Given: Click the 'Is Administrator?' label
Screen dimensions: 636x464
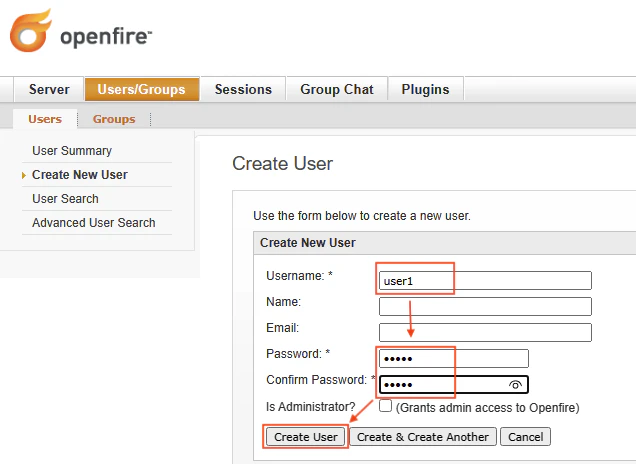Looking at the screenshot, I should pyautogui.click(x=311, y=406).
